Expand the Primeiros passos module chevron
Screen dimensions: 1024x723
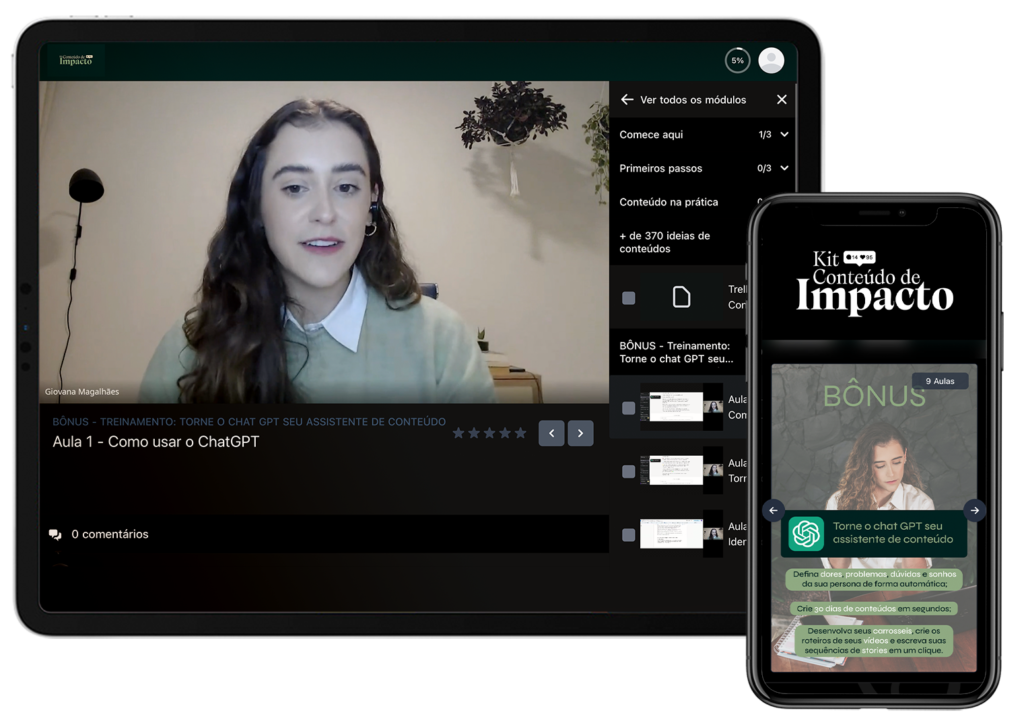click(784, 169)
